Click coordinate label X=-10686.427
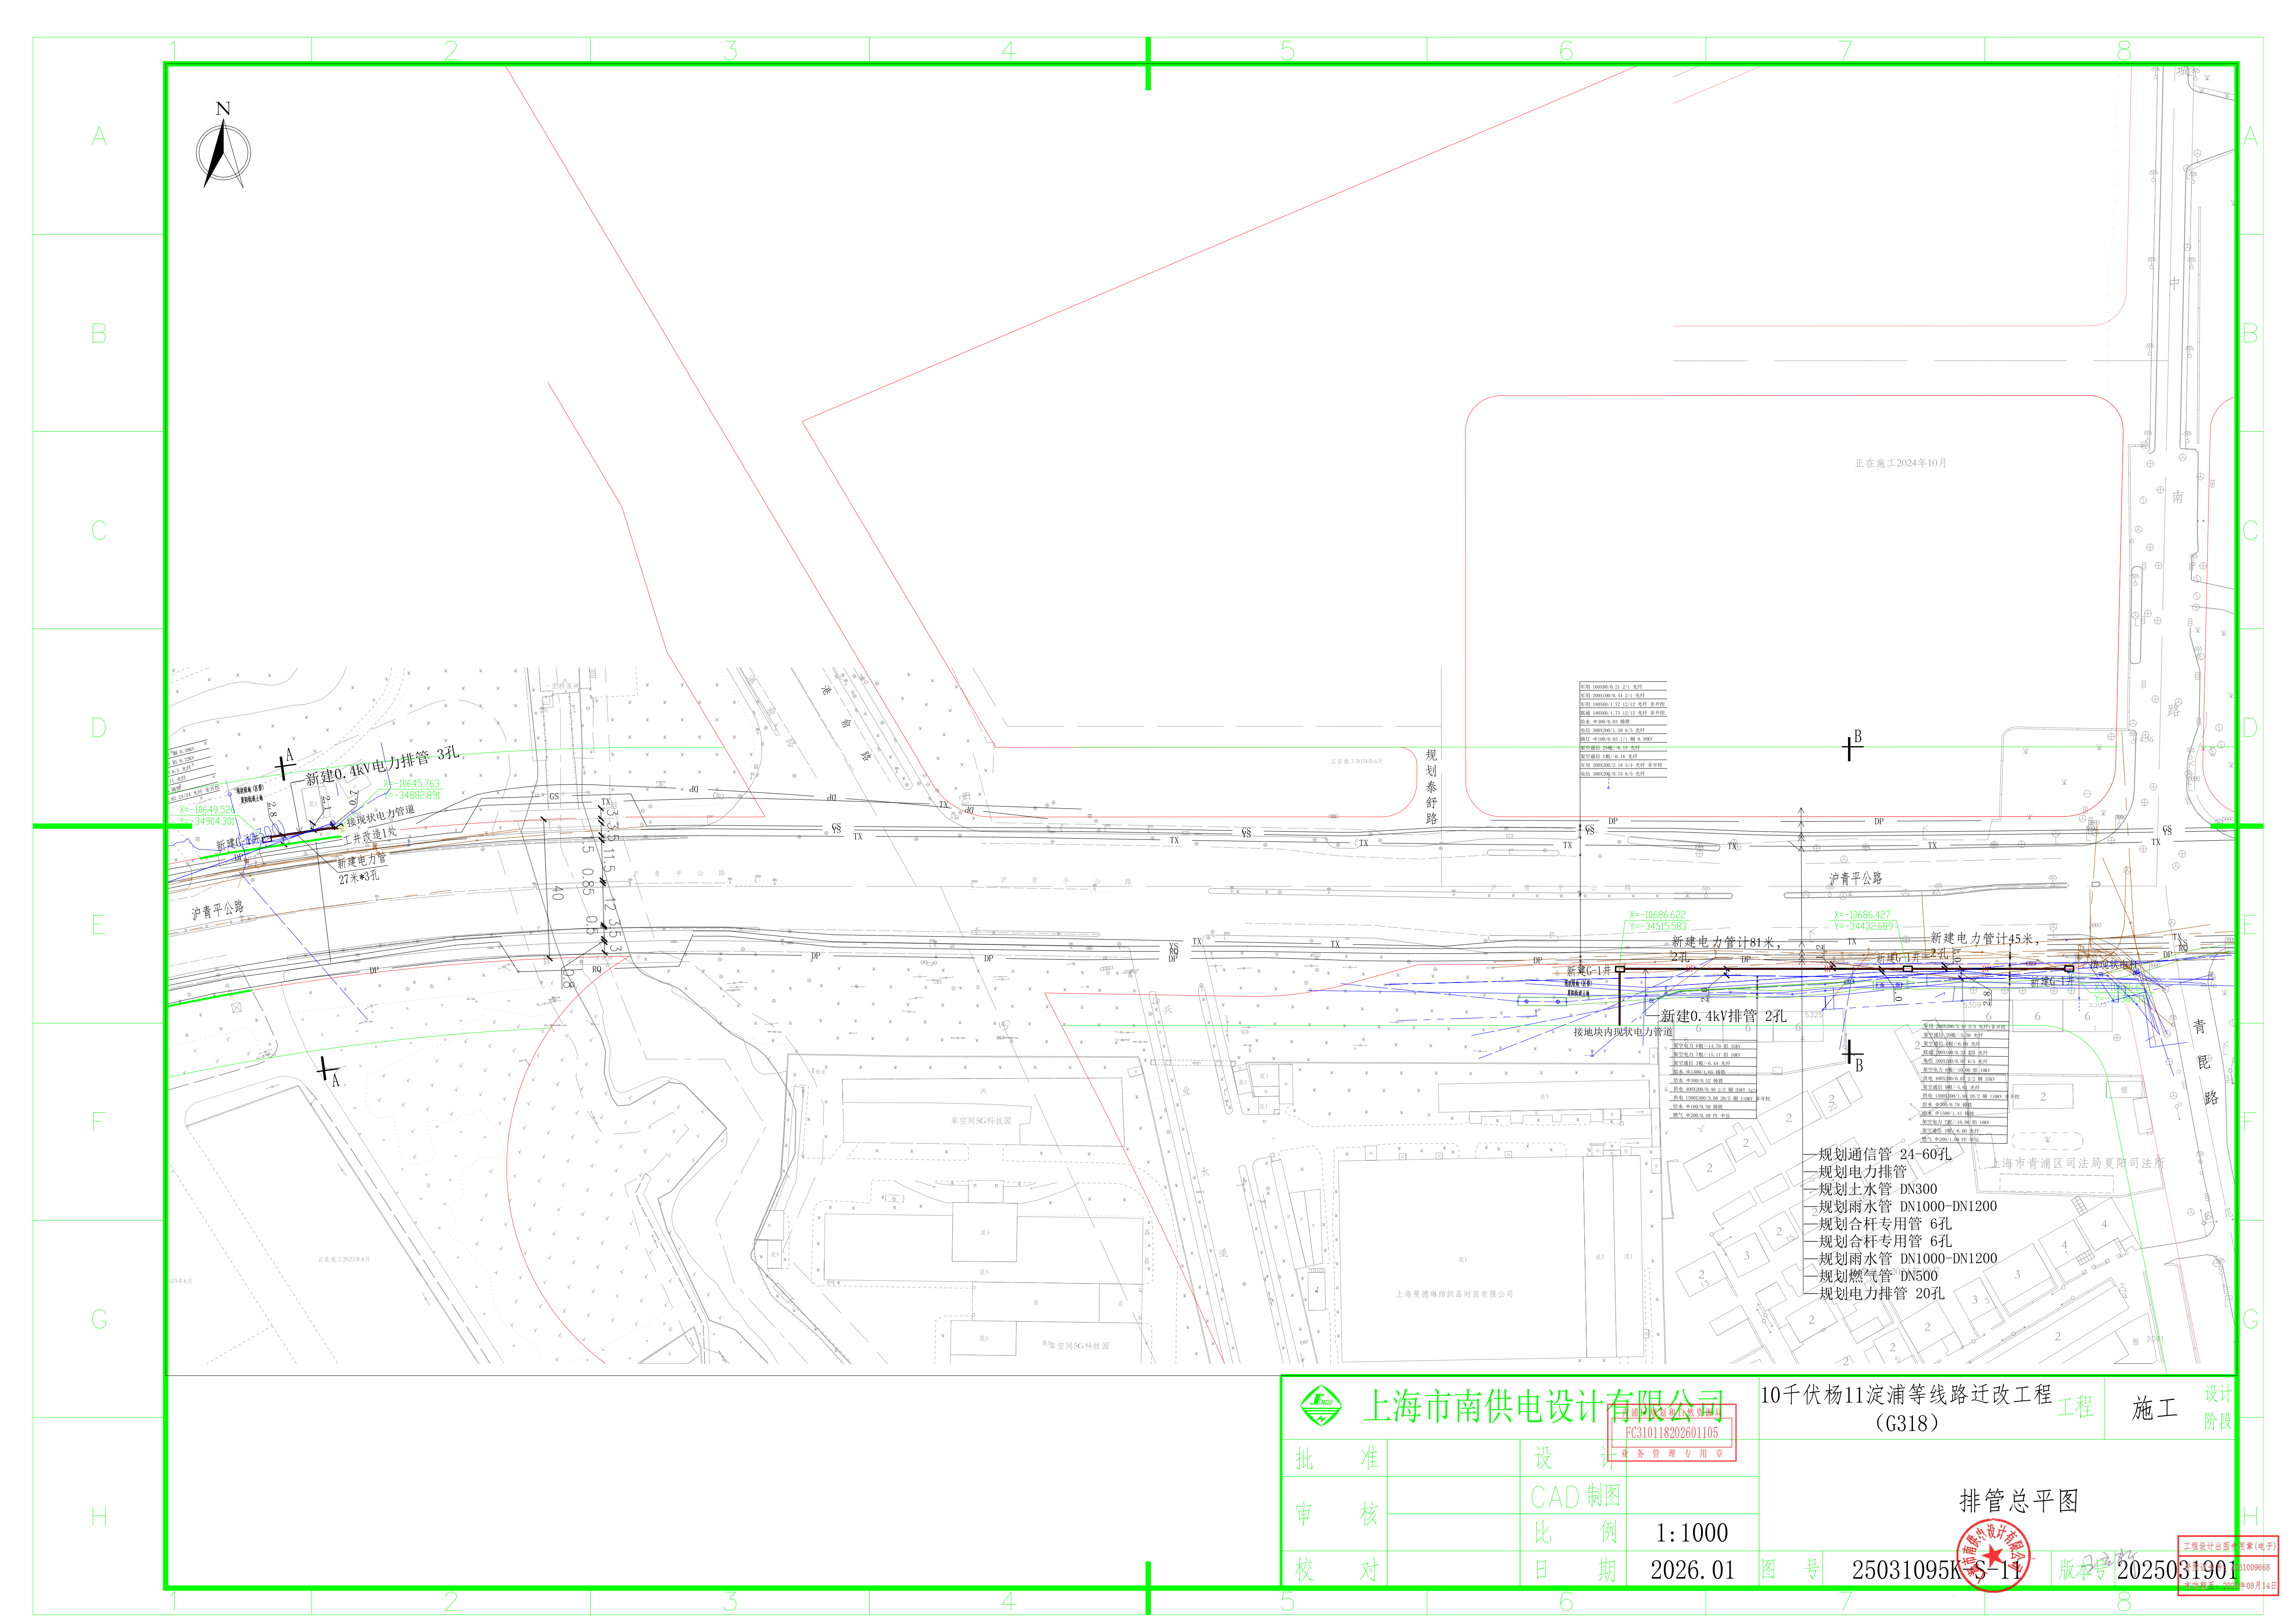 click(x=1862, y=915)
